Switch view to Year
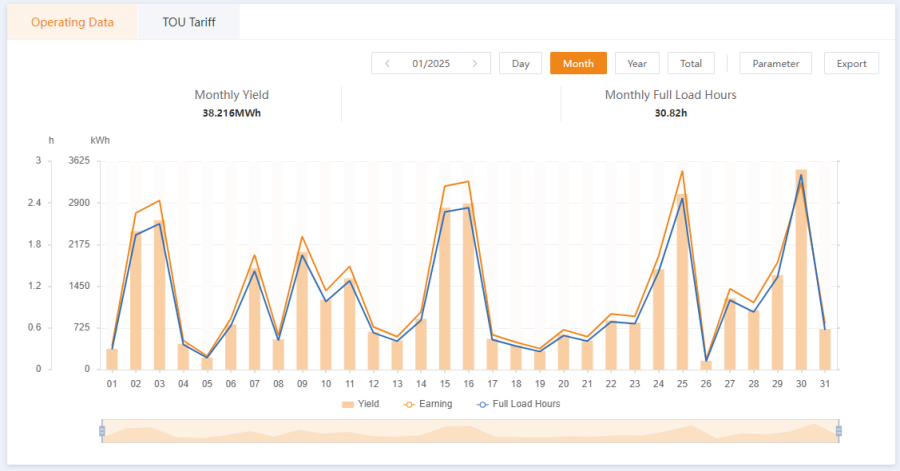This screenshot has width=900, height=471. point(637,63)
